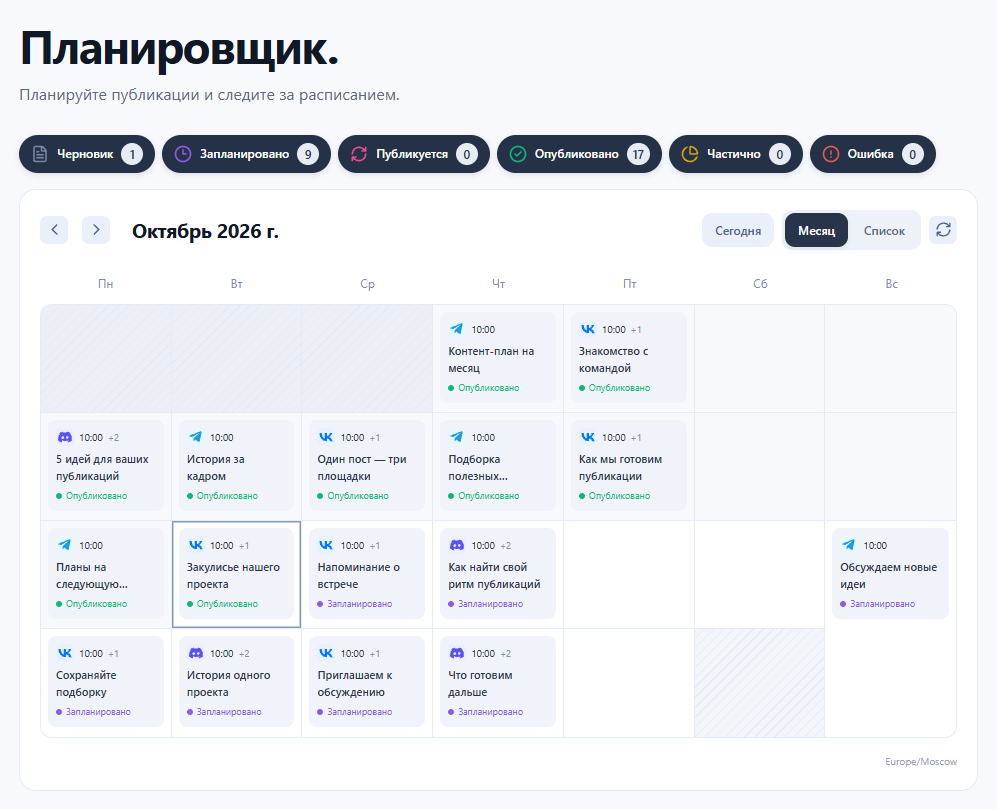Screen dimensions: 997x809
Task: Click the VK icon on Как мы готовим публикации
Action: (588, 437)
